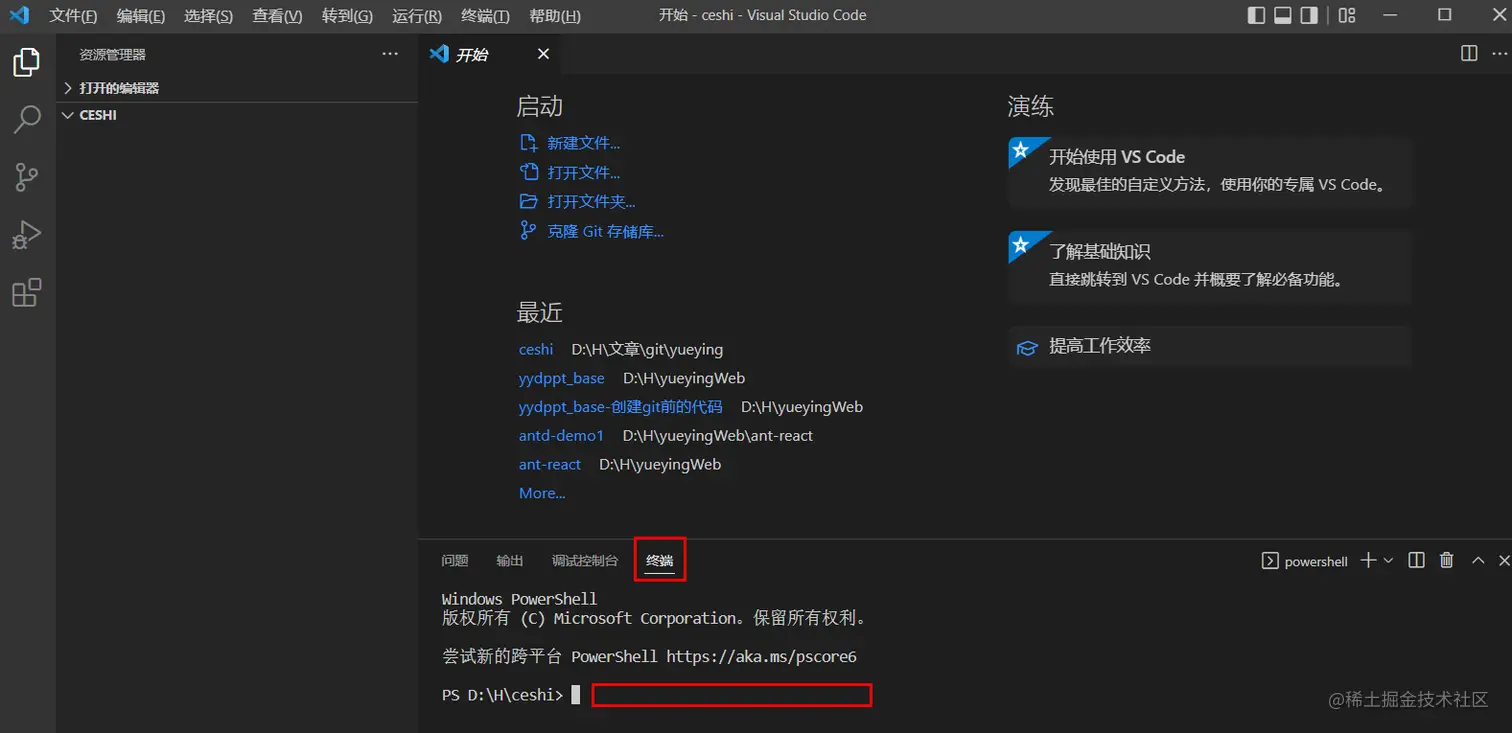Click the 资源管理器 panel title
Image resolution: width=1512 pixels, height=733 pixels.
coord(113,55)
